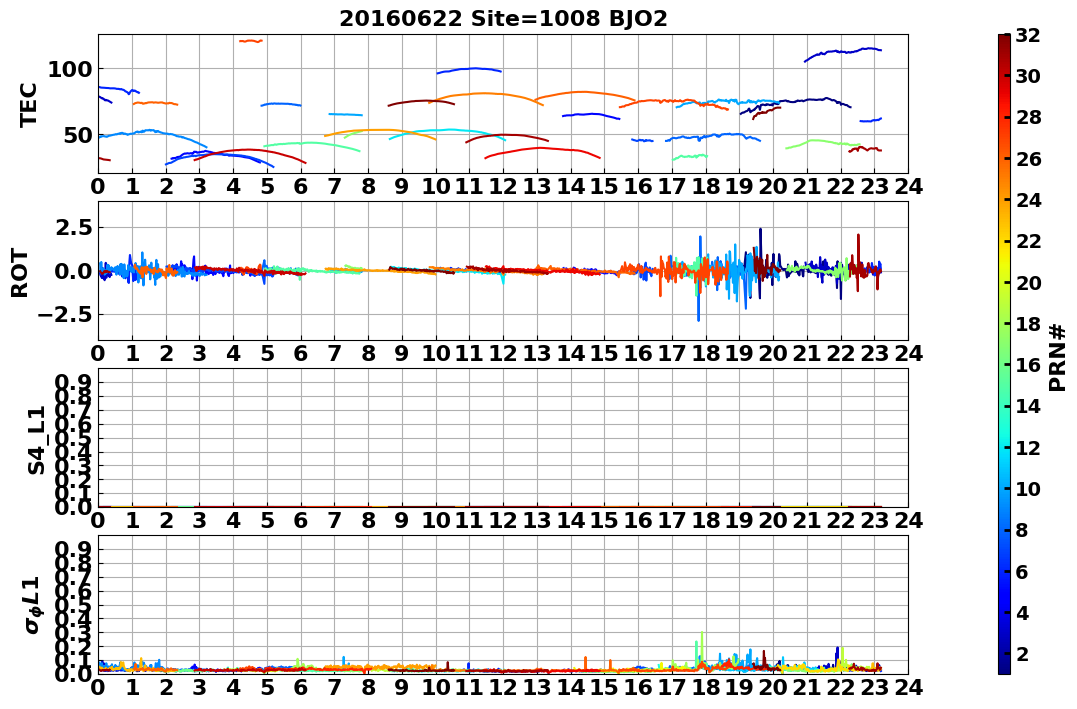Click the S4_L1 y-axis label
This screenshot has width=1077, height=709.
tap(36, 440)
